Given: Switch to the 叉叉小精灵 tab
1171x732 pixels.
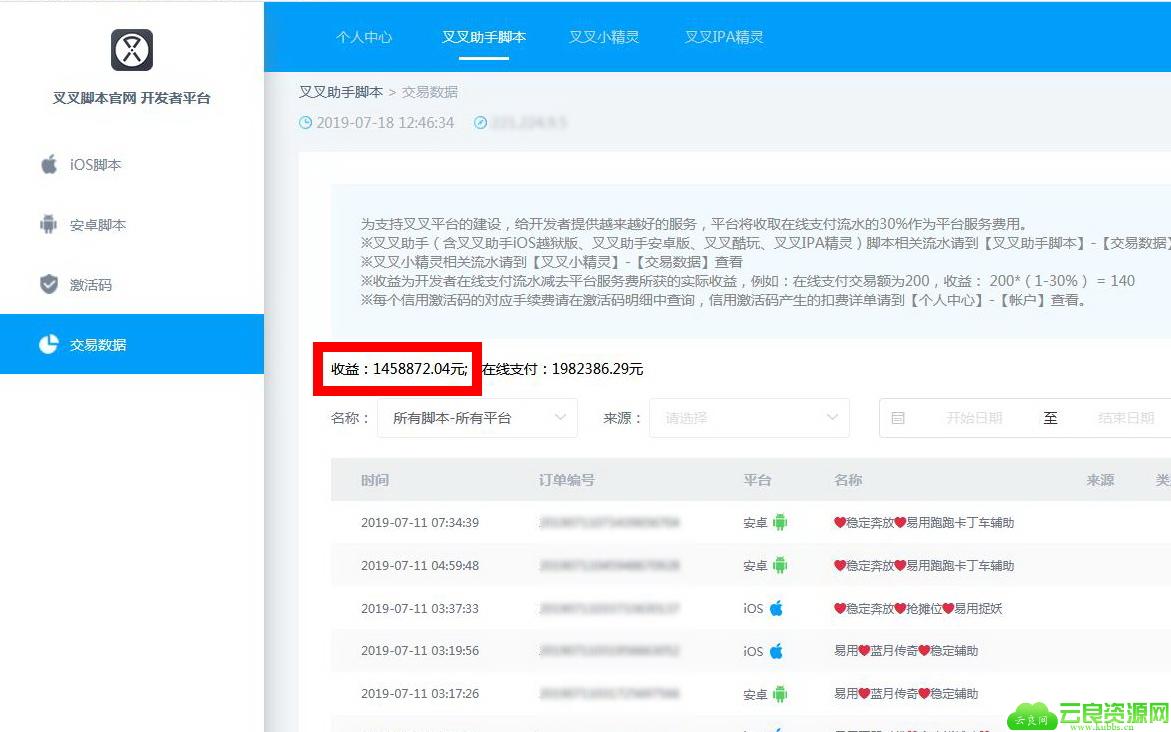Looking at the screenshot, I should 604,37.
